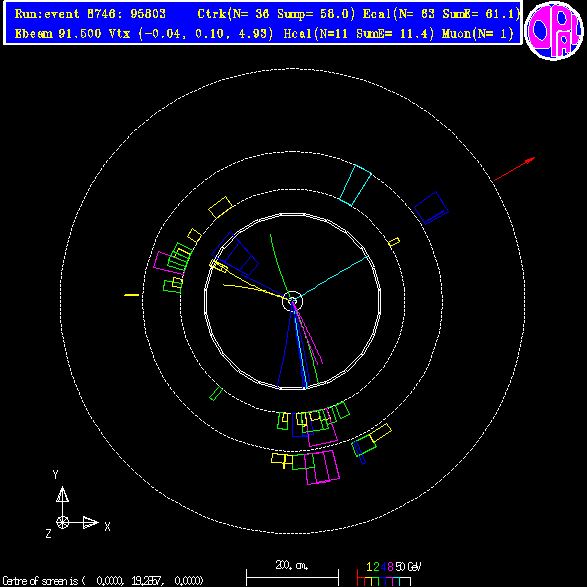Click the XYZ coordinate axes indicator

78,505
